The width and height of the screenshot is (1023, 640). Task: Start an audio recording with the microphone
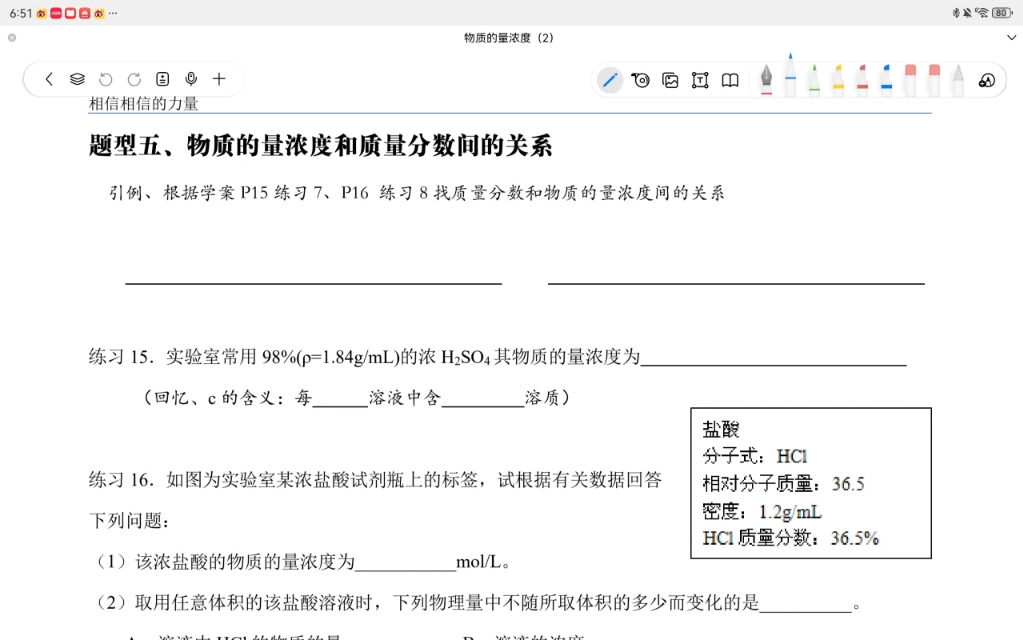pos(191,79)
